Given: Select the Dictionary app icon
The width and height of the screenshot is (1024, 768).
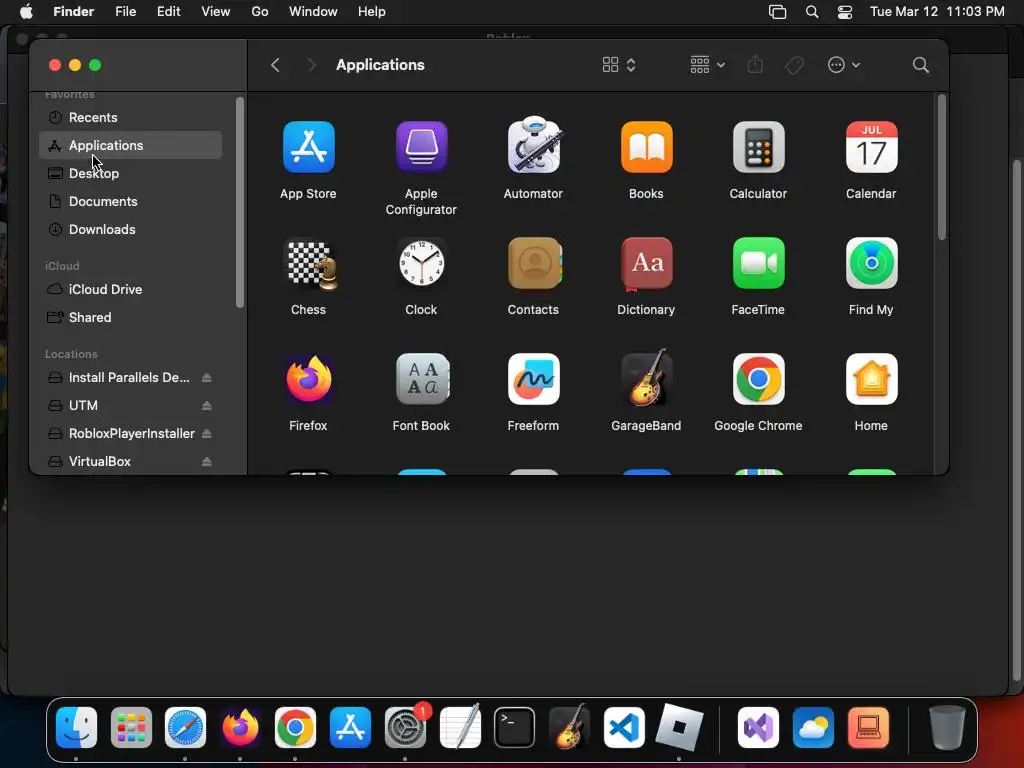Looking at the screenshot, I should click(x=646, y=264).
